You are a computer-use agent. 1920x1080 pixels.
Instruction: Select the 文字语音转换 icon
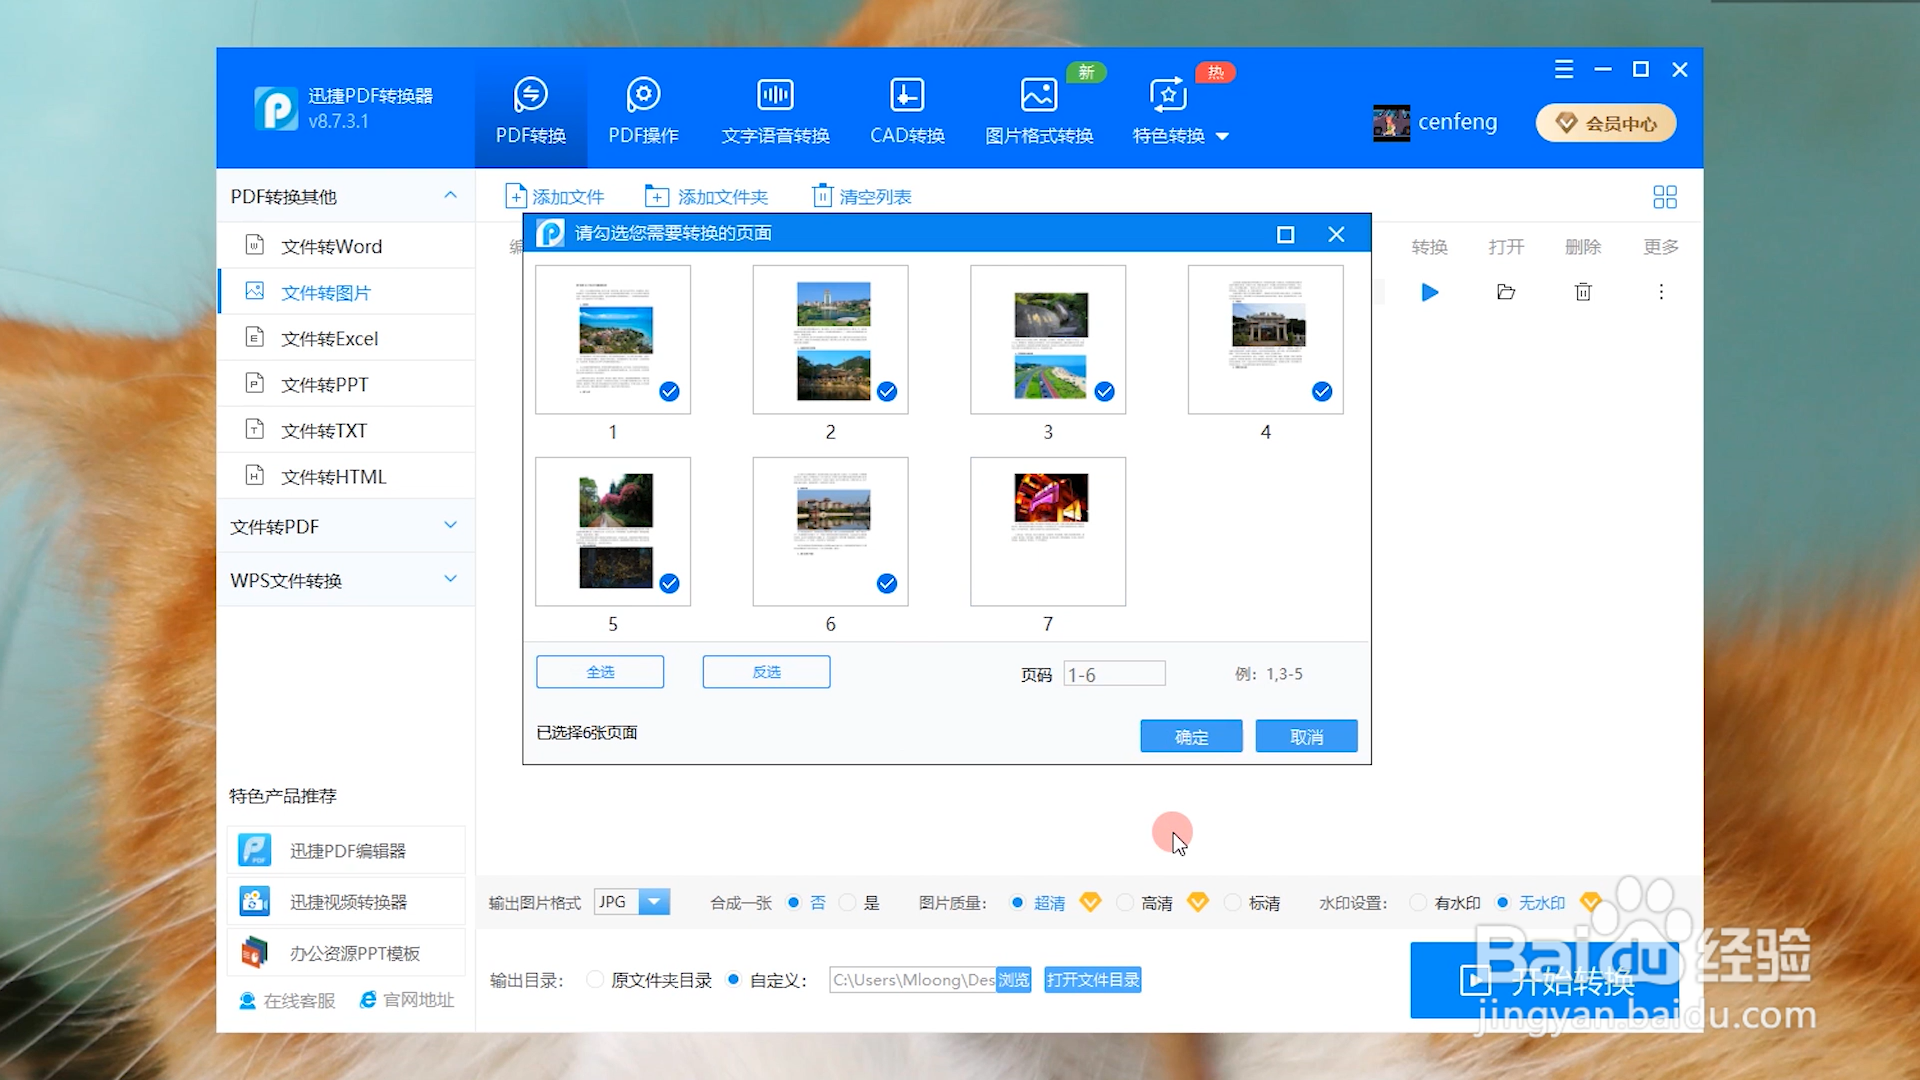coord(775,96)
